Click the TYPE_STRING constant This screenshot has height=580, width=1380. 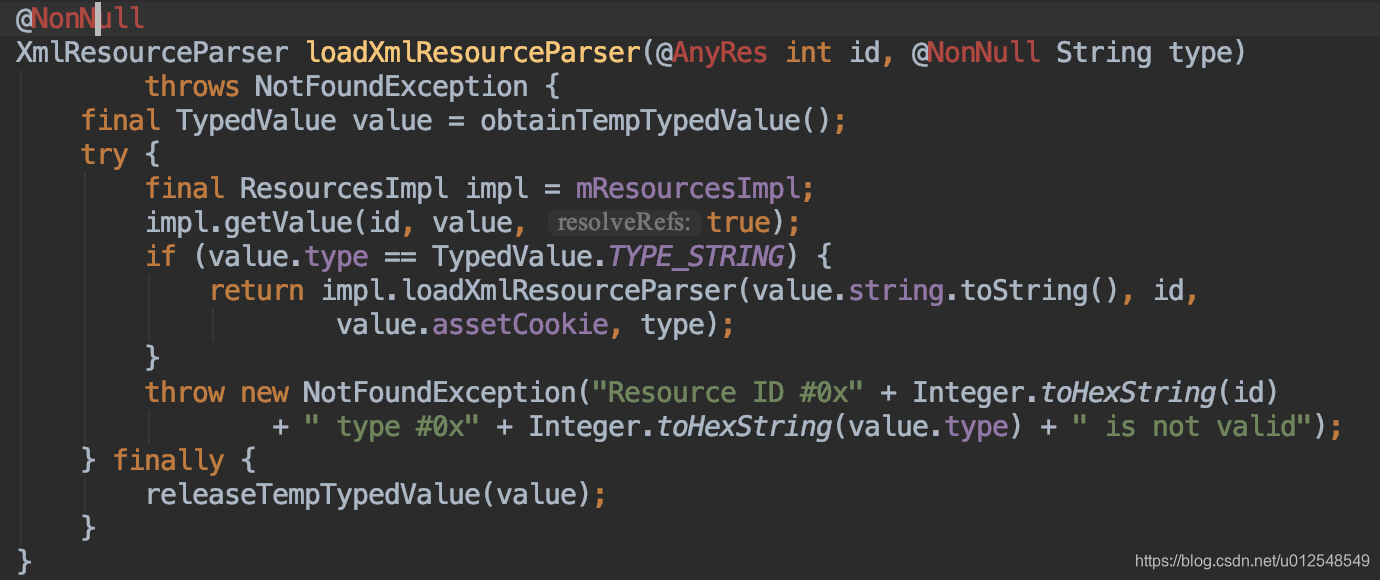click(x=696, y=256)
